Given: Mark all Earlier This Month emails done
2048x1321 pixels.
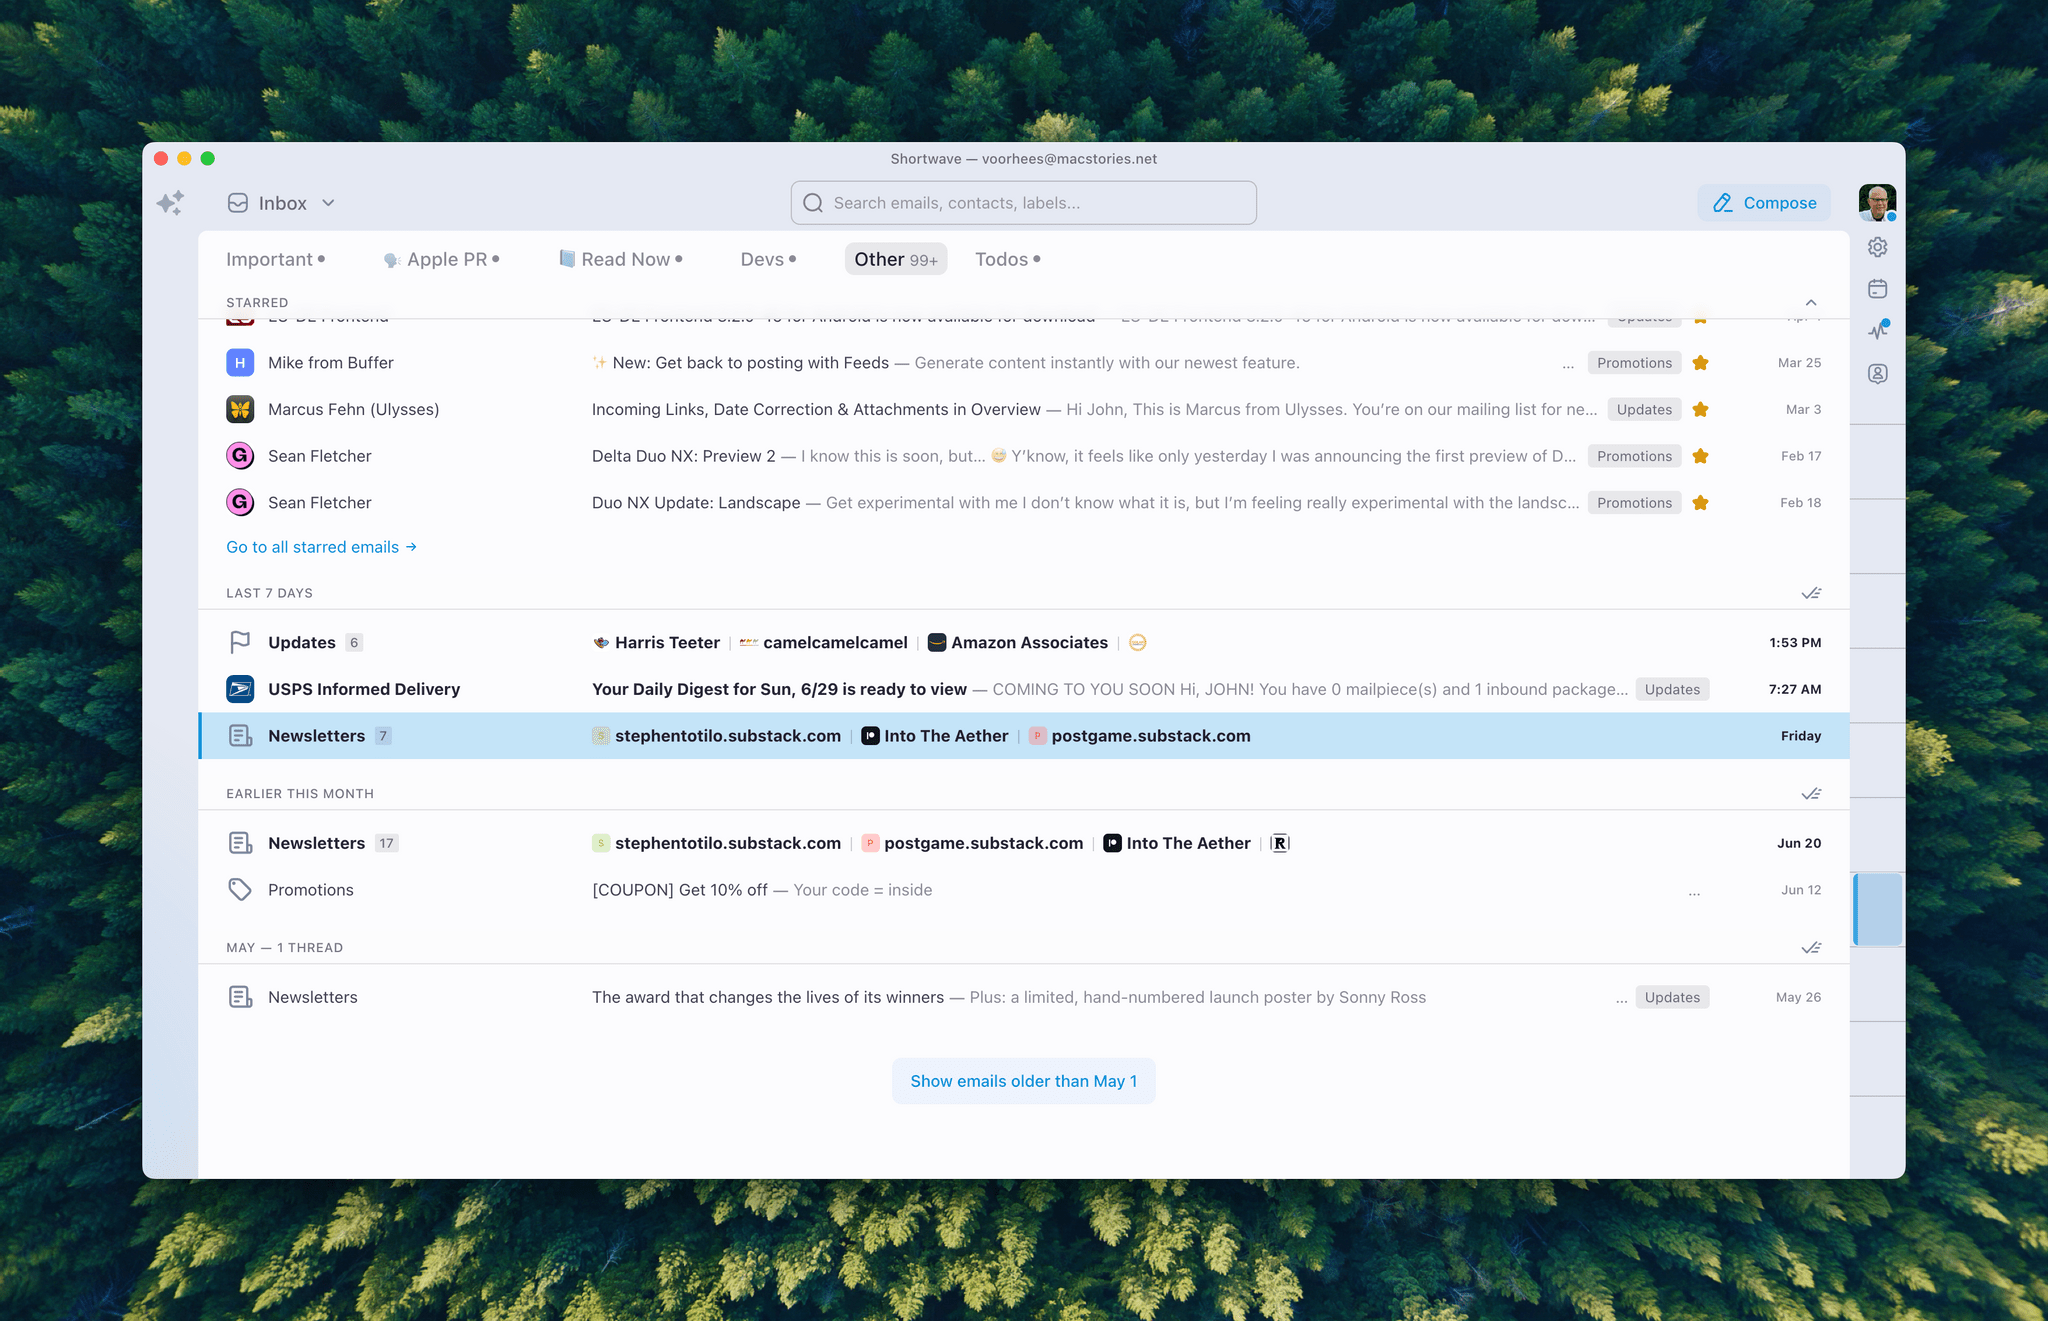Looking at the screenshot, I should point(1811,794).
